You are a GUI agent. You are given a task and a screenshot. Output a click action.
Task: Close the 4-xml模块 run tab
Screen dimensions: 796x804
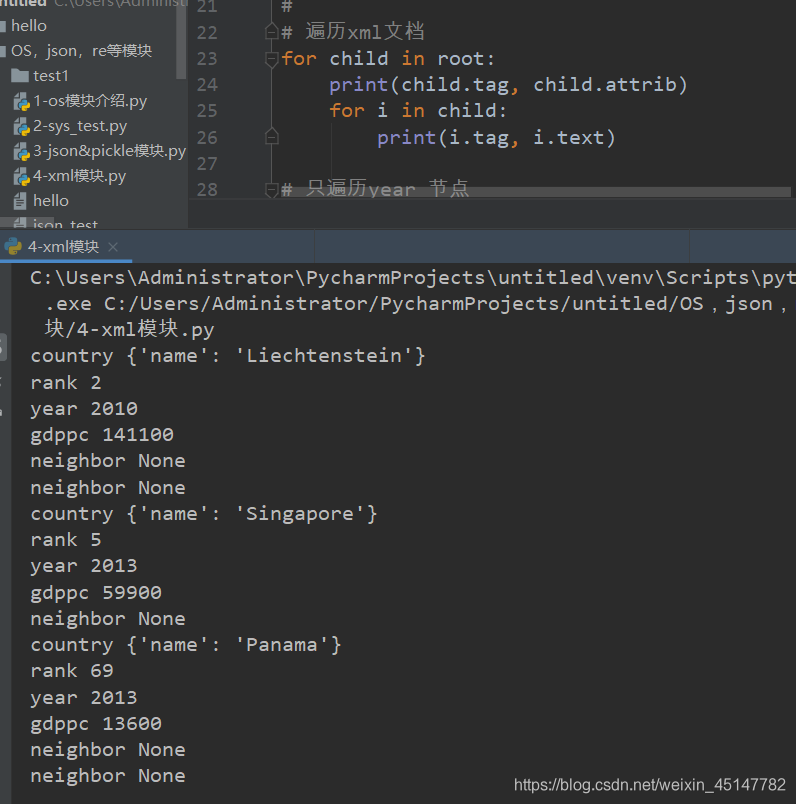pyautogui.click(x=113, y=247)
